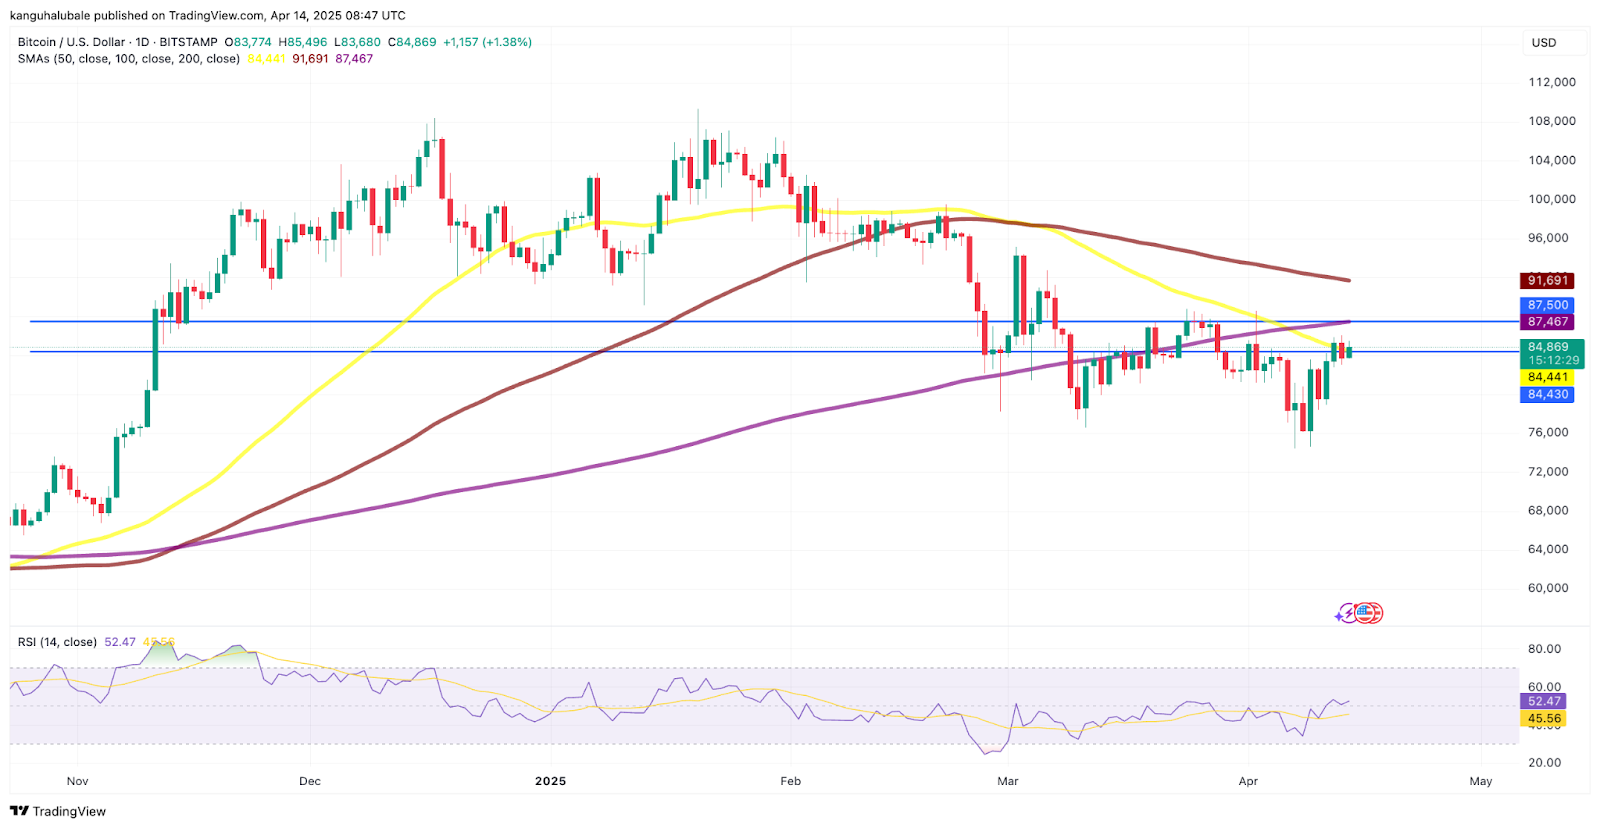Click the TradingView logo in bottom-left corner

click(58, 811)
